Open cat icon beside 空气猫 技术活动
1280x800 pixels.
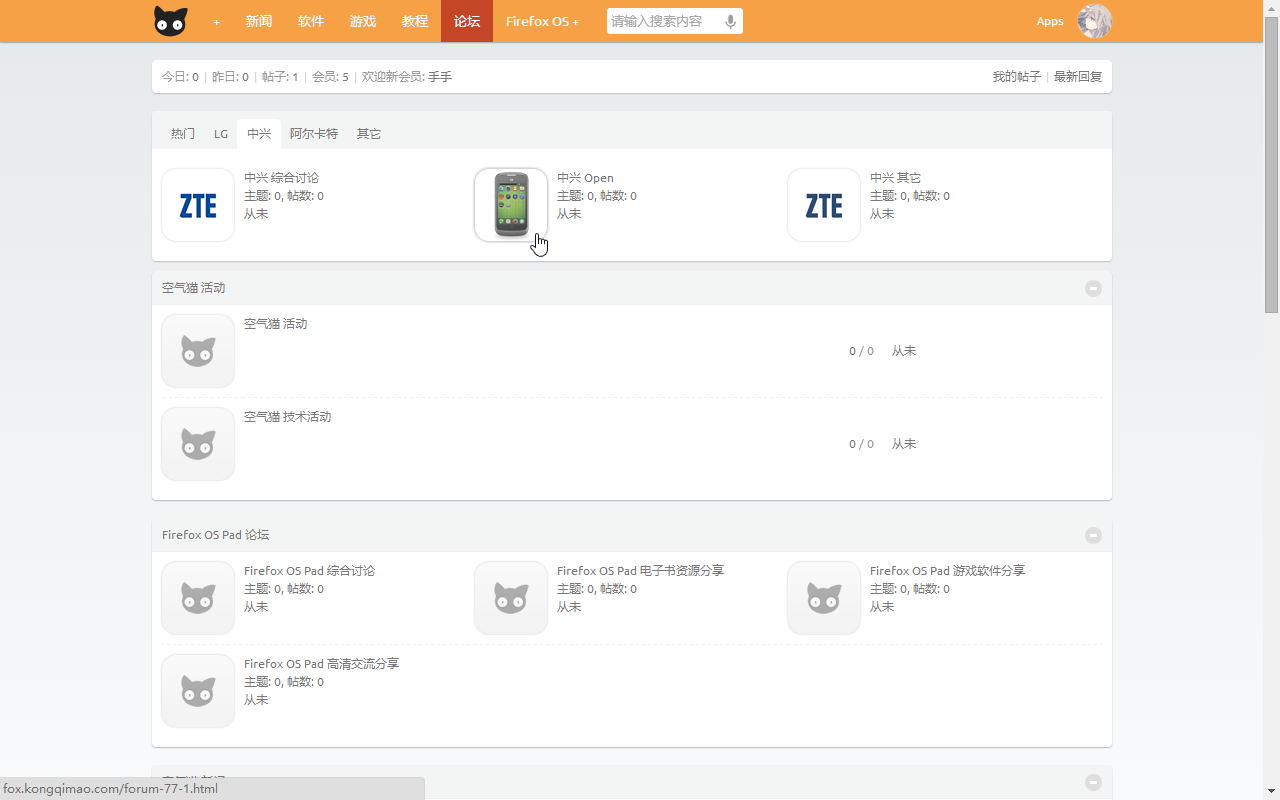(x=198, y=444)
